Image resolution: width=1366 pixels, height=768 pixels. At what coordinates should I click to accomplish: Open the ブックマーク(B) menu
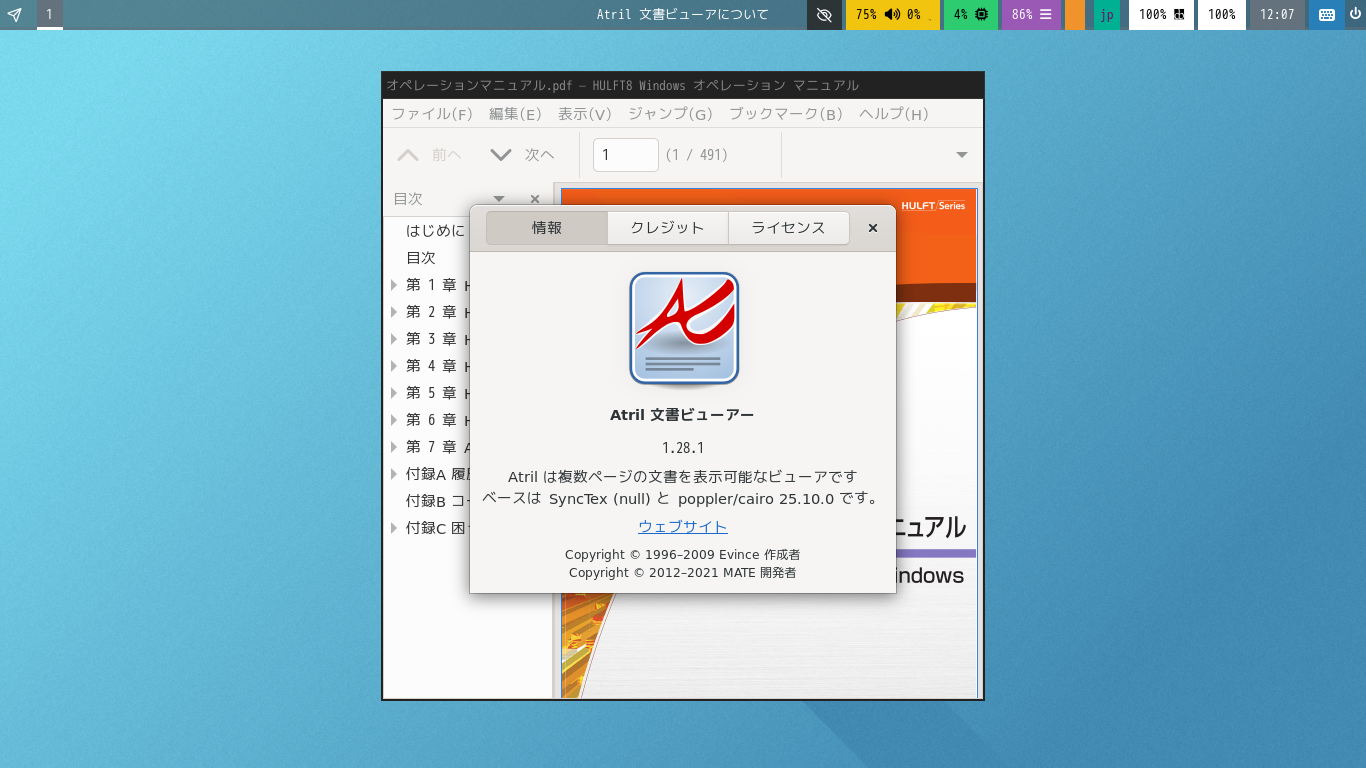(x=786, y=114)
